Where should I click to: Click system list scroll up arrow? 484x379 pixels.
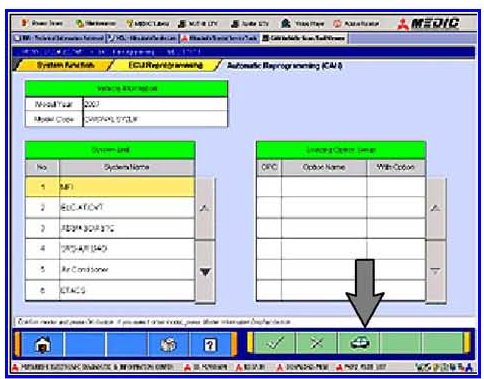coord(205,208)
